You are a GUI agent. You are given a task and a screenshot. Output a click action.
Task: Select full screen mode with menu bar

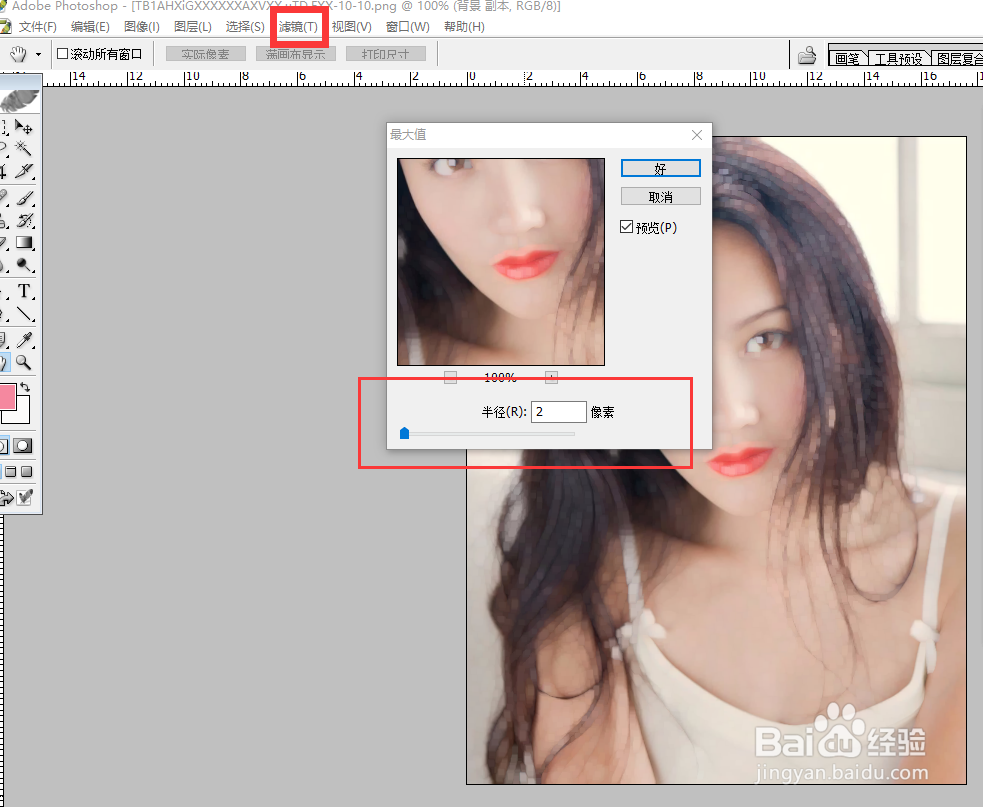[11, 472]
